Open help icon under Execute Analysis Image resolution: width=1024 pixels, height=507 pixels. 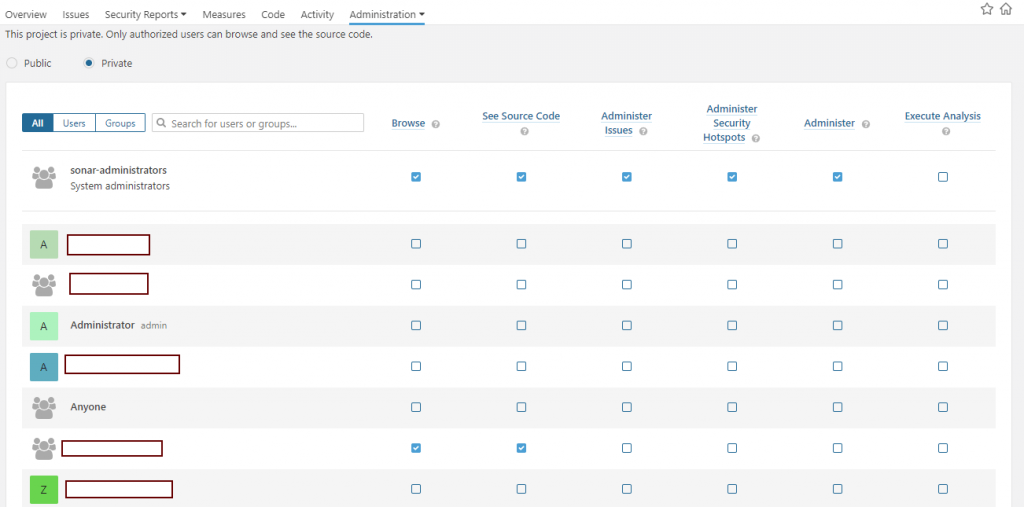click(x=946, y=131)
